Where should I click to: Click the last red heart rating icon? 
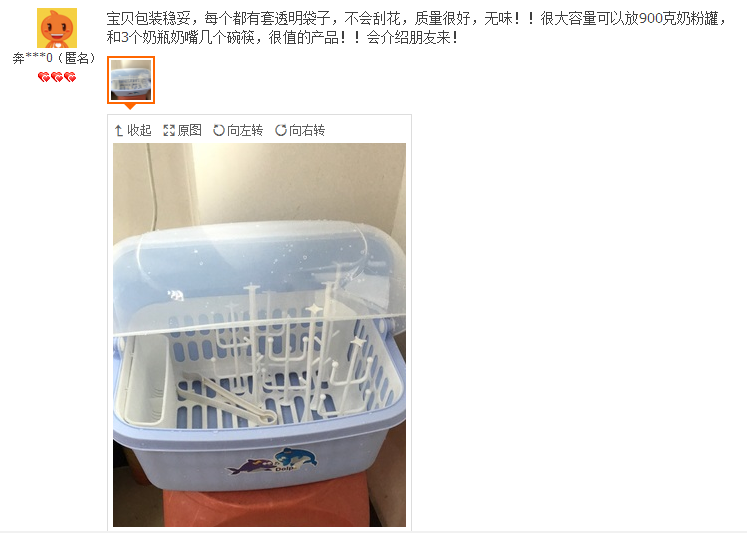coord(70,77)
